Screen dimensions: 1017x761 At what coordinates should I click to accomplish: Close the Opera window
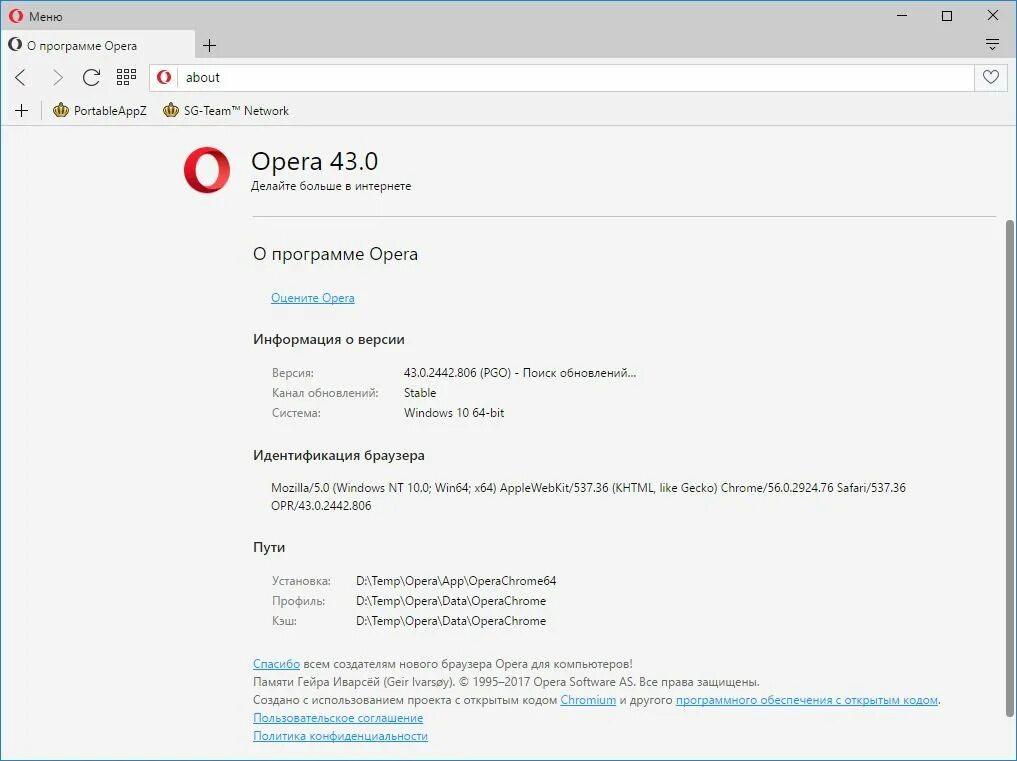click(992, 16)
